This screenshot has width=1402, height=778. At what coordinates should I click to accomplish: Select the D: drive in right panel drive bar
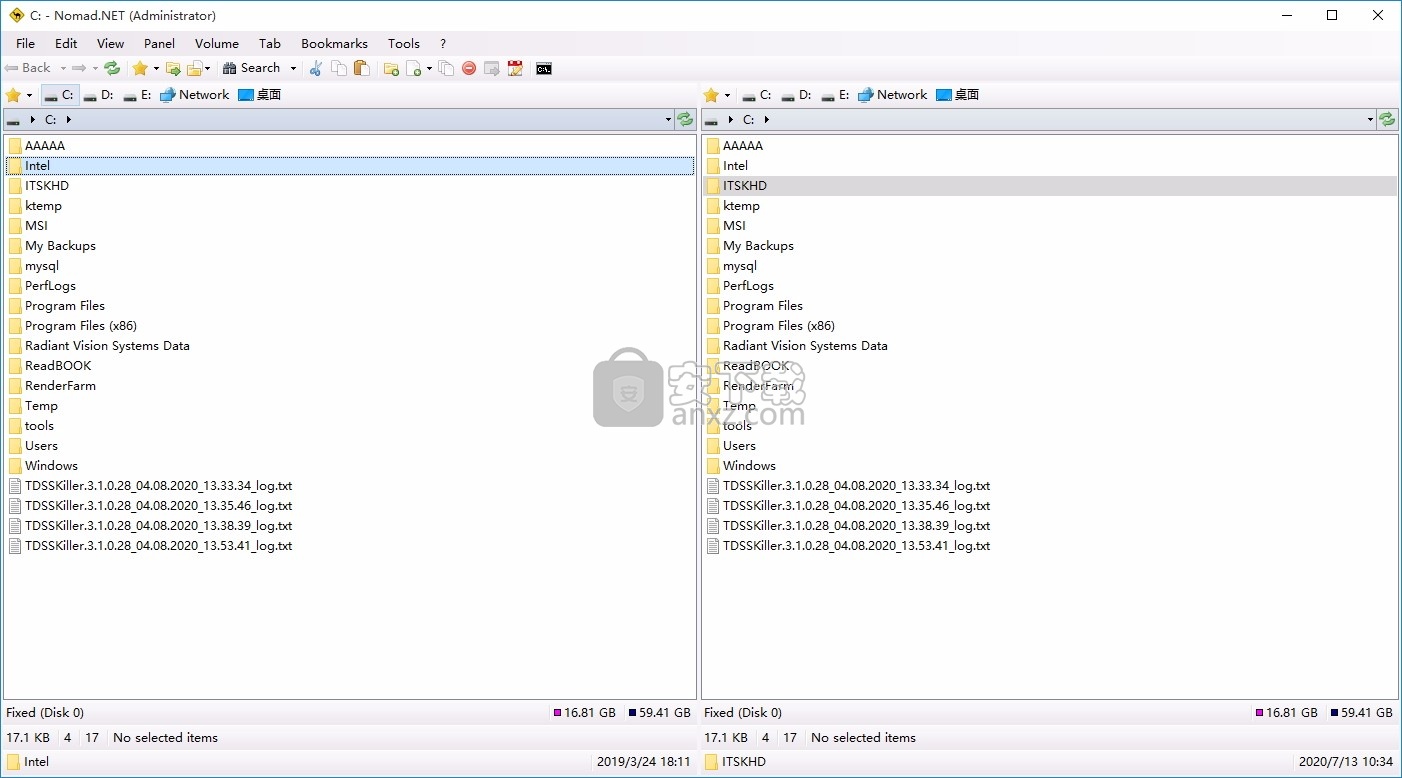[x=796, y=95]
